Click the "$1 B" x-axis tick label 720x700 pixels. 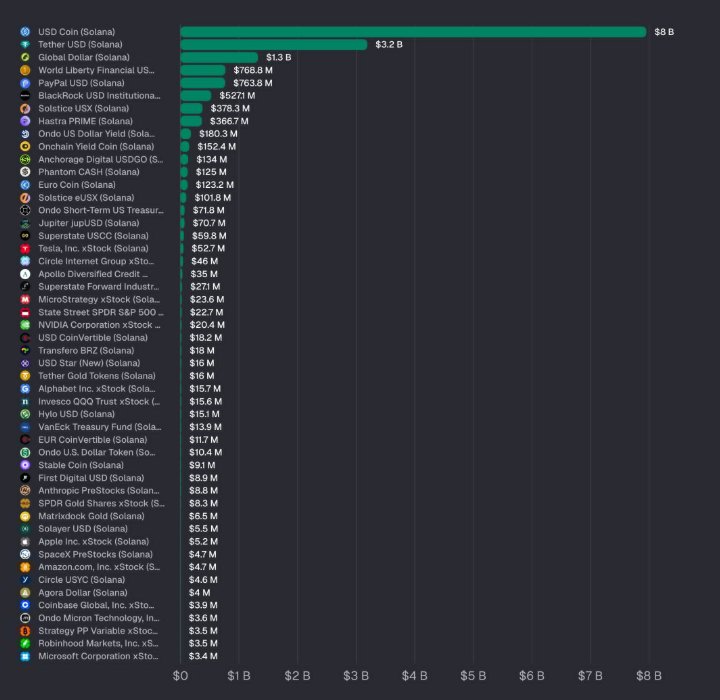[239, 676]
